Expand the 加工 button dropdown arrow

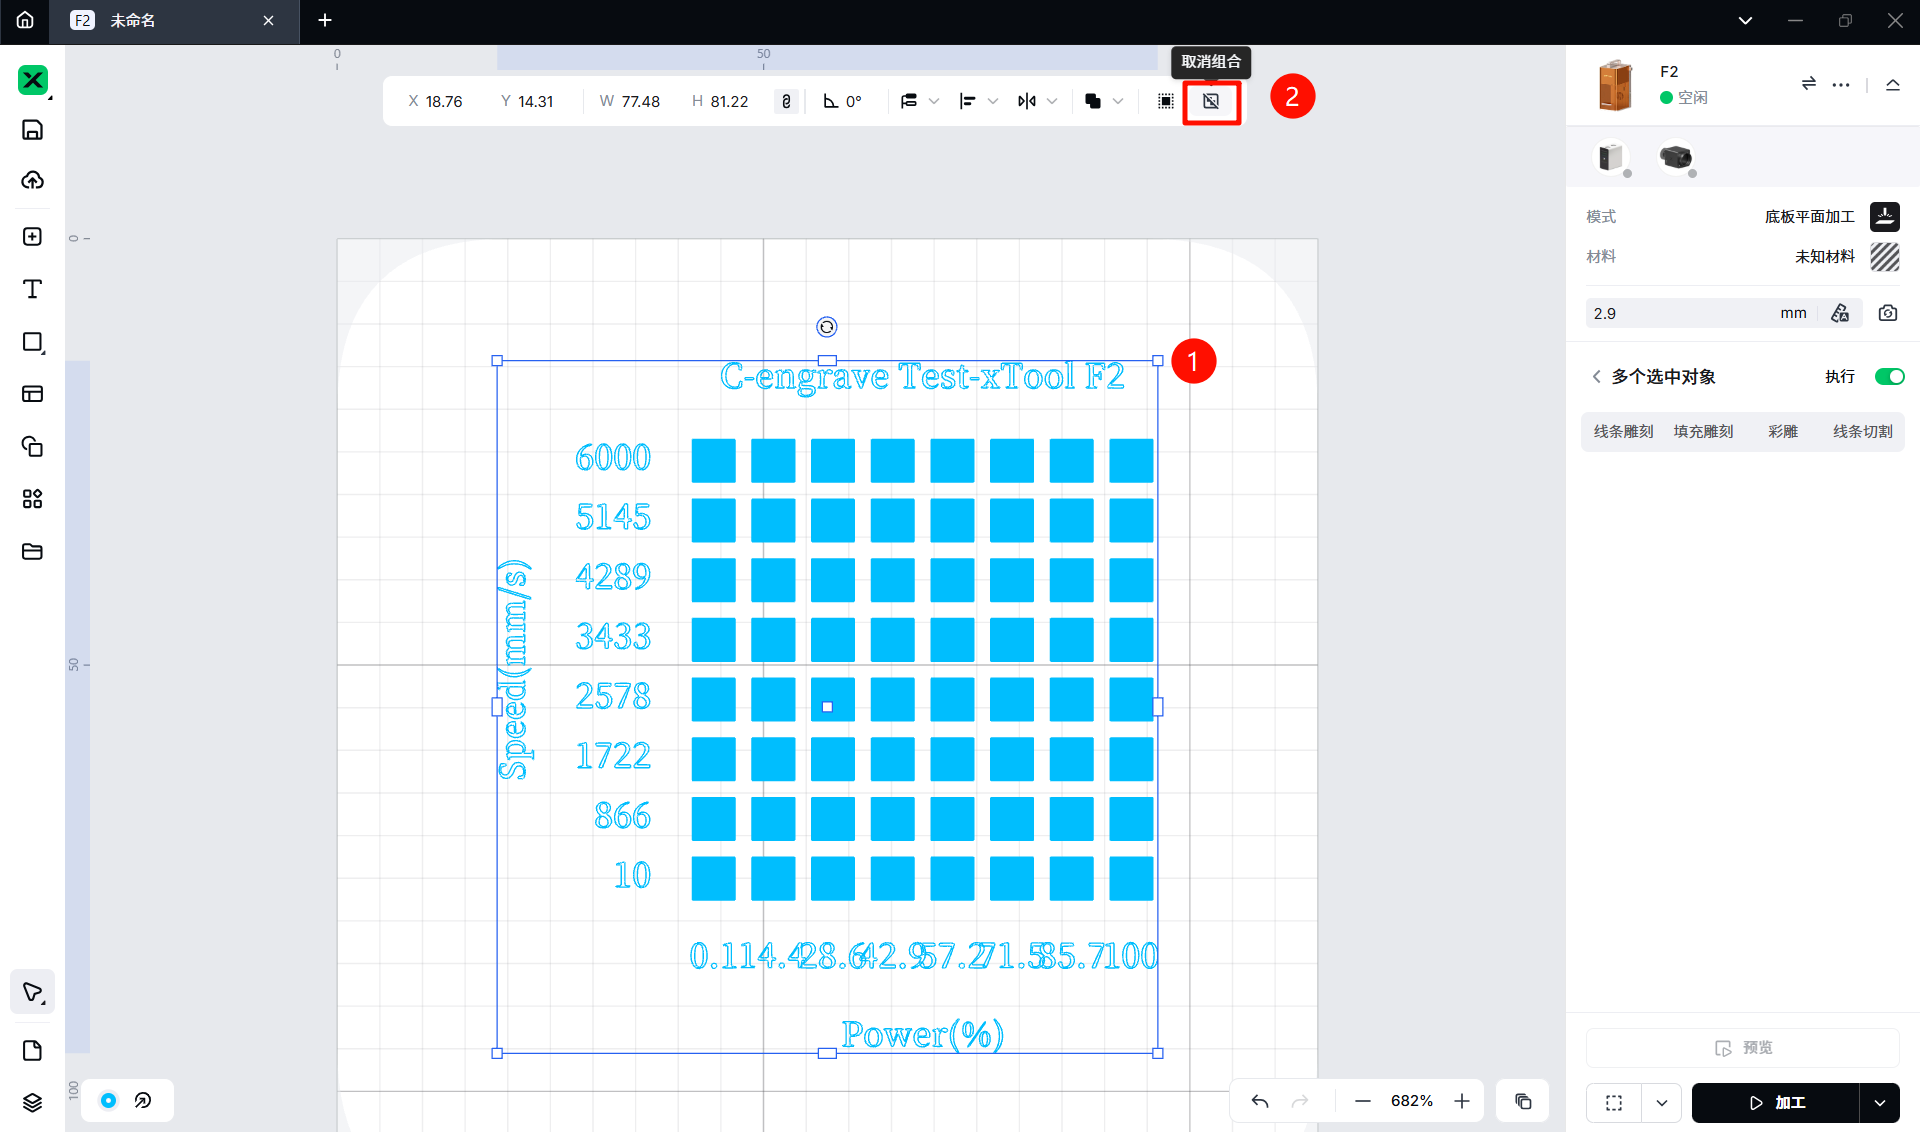point(1880,1102)
